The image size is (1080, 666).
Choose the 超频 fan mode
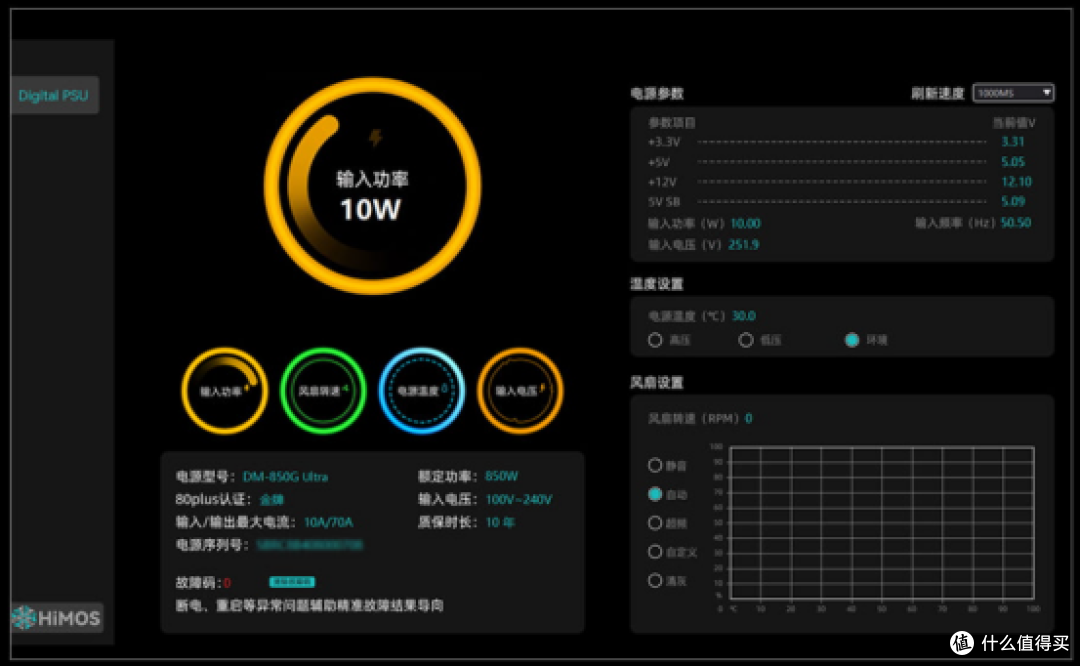click(655, 523)
